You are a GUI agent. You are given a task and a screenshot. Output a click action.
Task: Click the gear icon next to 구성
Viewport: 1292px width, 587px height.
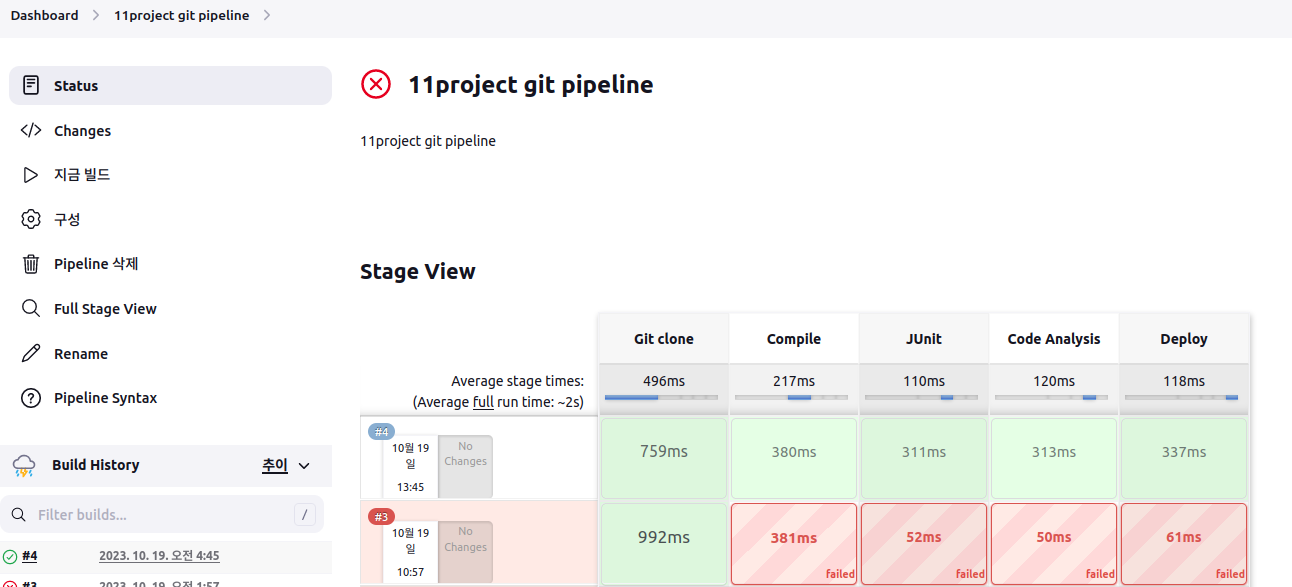coord(31,219)
